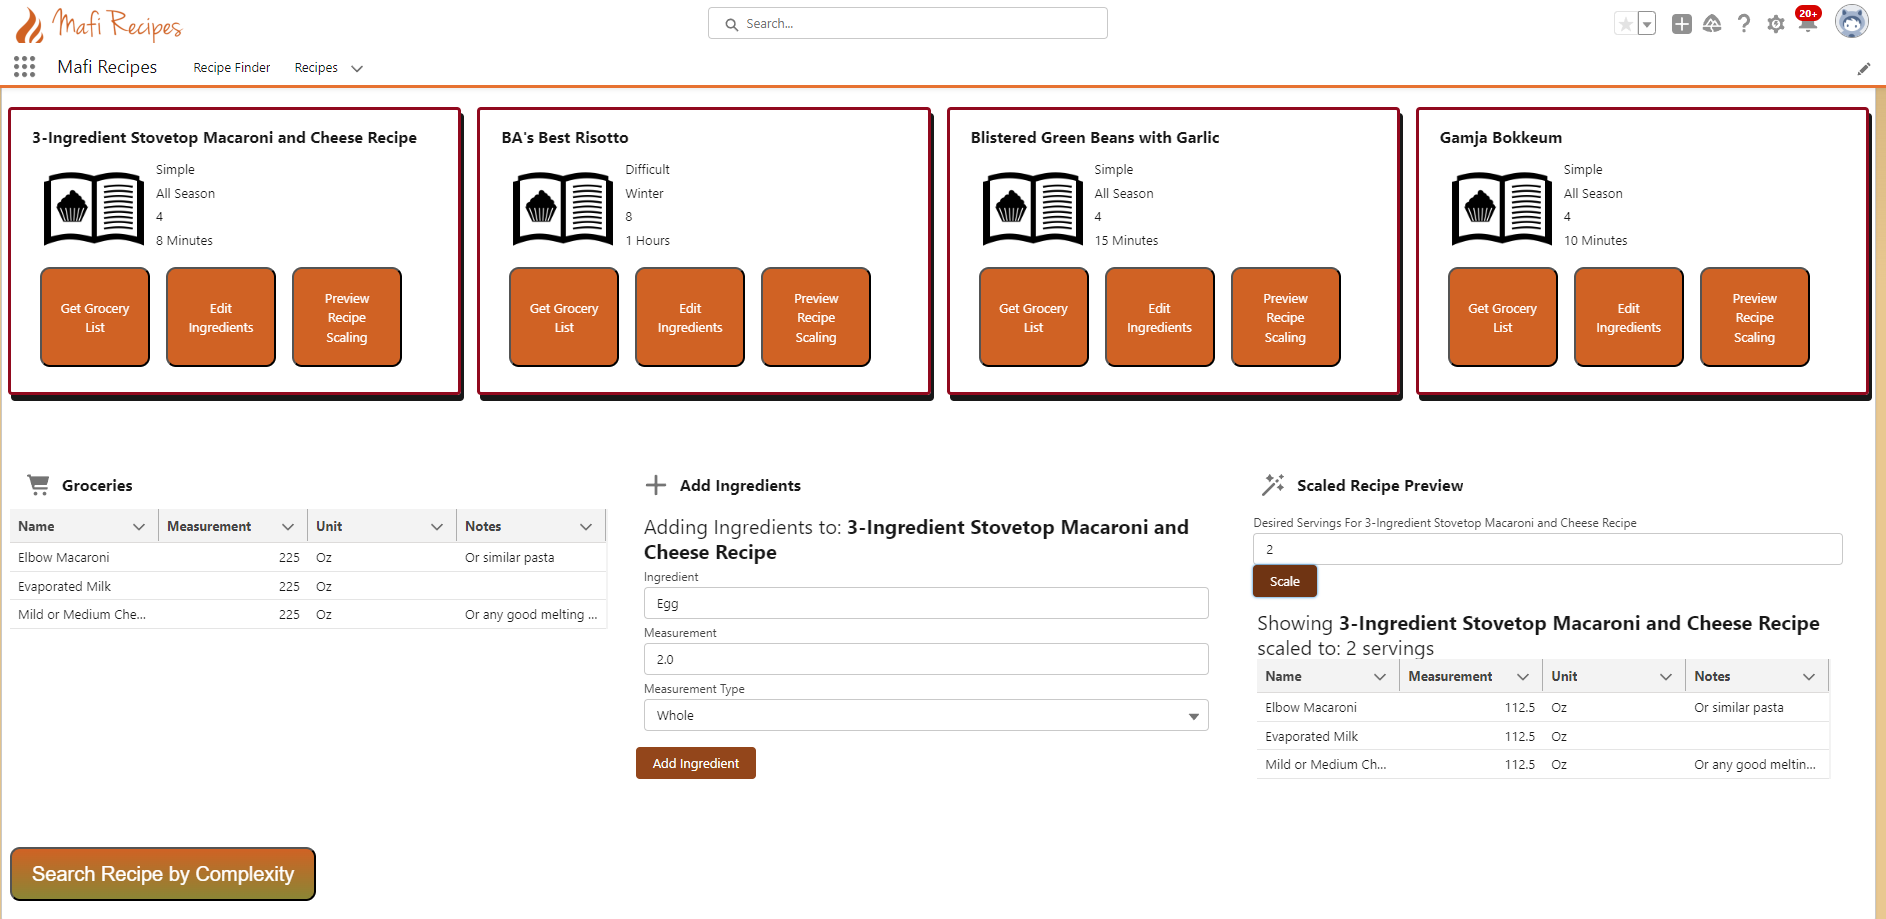The width and height of the screenshot is (1886, 919).
Task: Open the global actions plus icon
Action: [1682, 24]
